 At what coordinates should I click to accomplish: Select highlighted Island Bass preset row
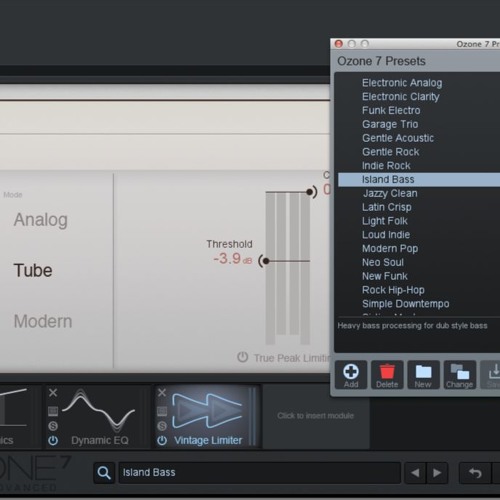419,179
